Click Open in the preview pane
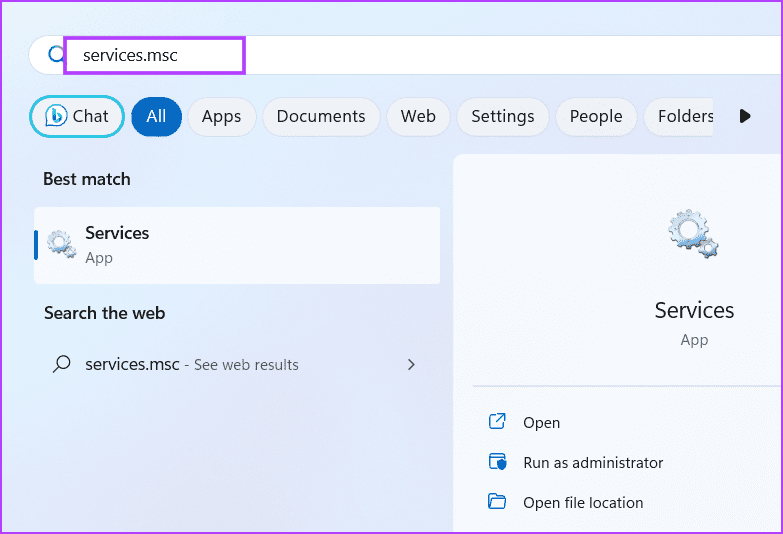The width and height of the screenshot is (783, 534). click(541, 423)
